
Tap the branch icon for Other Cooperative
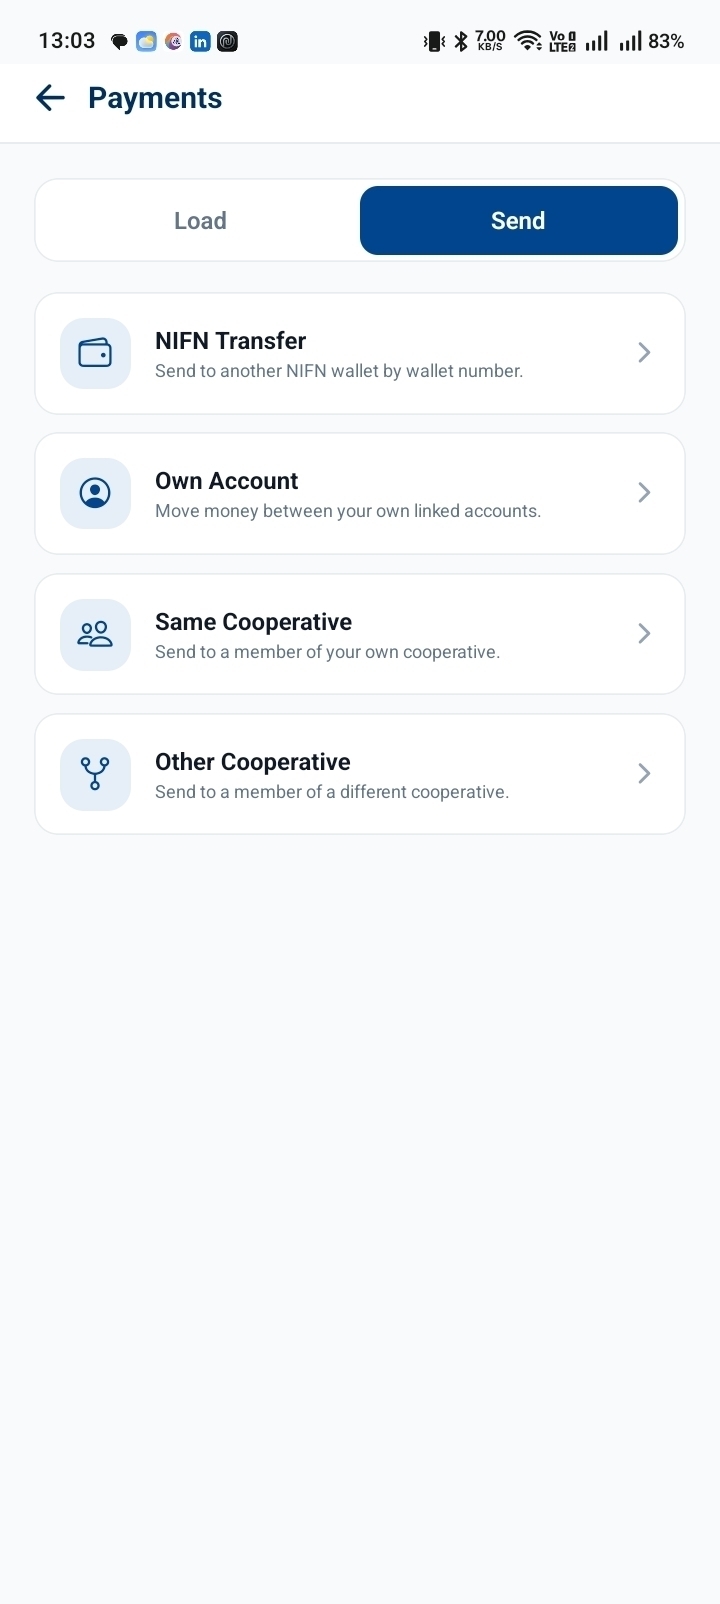[x=95, y=774]
